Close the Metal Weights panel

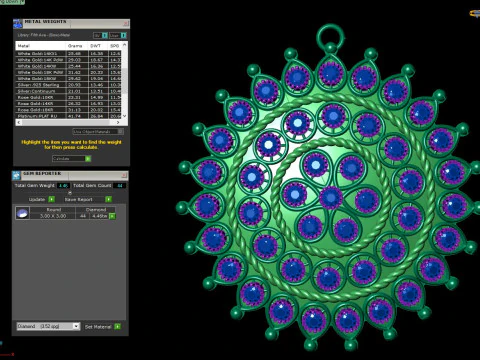(x=126, y=23)
